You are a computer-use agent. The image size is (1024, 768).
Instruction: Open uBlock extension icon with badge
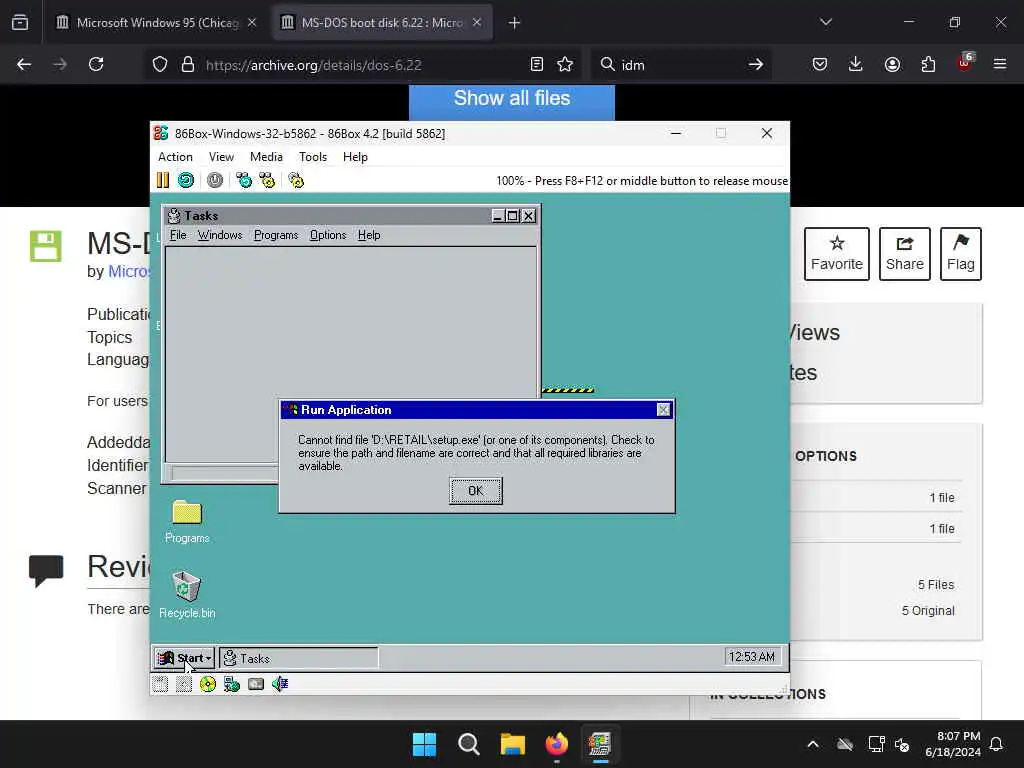click(965, 63)
